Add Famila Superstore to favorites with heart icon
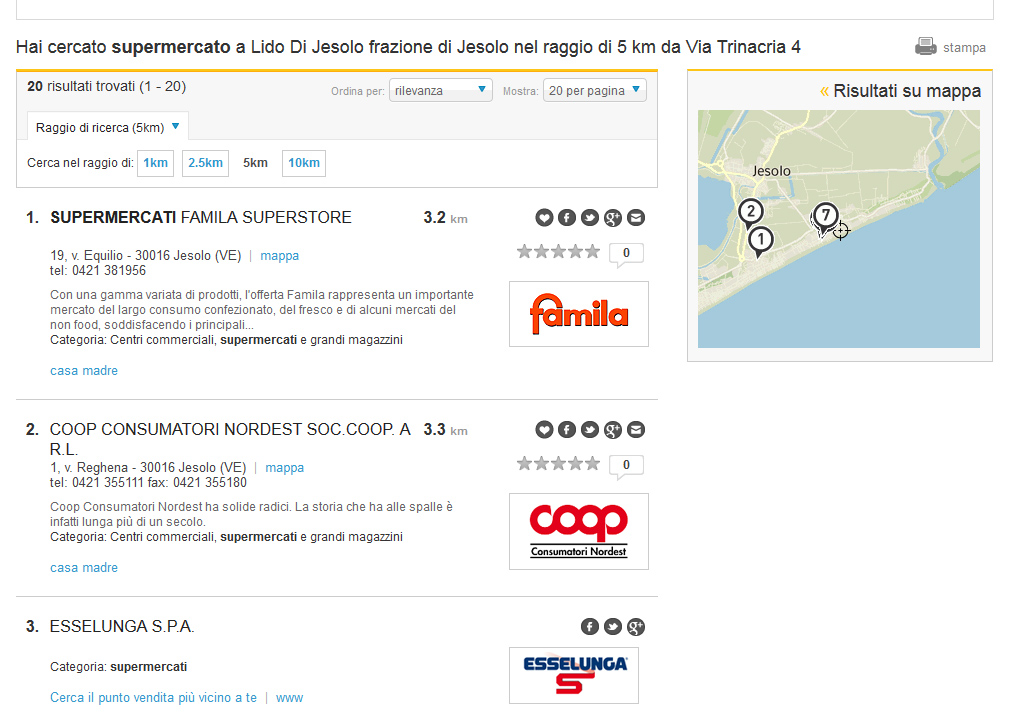This screenshot has height=712, width=1023. [544, 217]
